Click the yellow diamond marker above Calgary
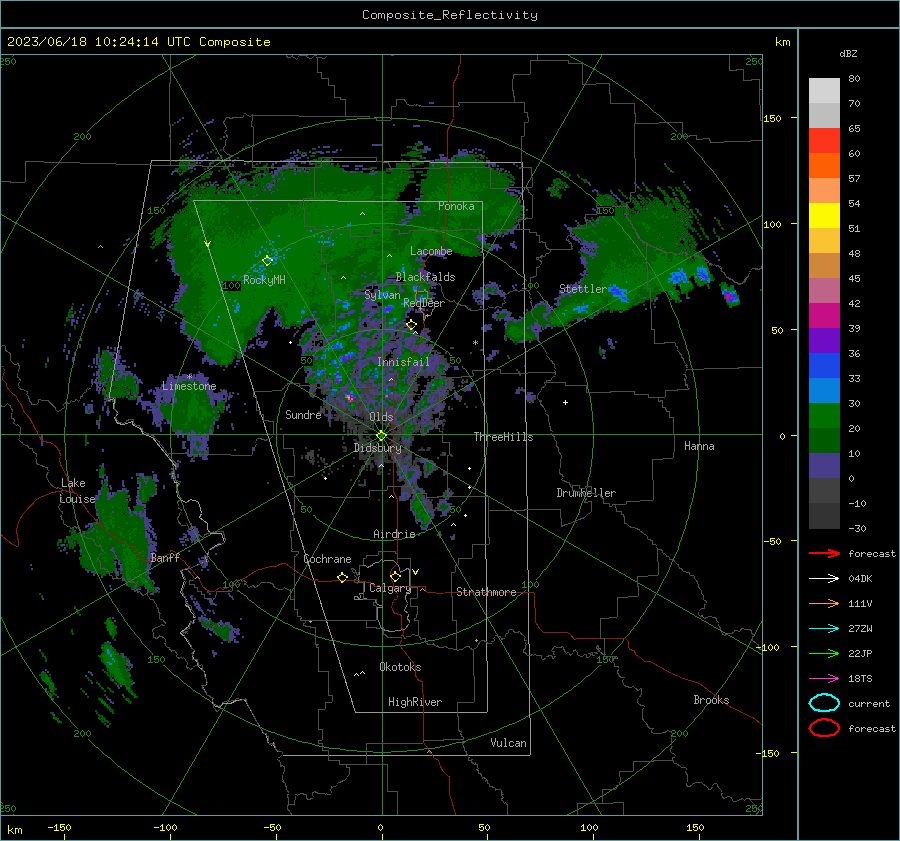The height and width of the screenshot is (841, 900). [395, 576]
